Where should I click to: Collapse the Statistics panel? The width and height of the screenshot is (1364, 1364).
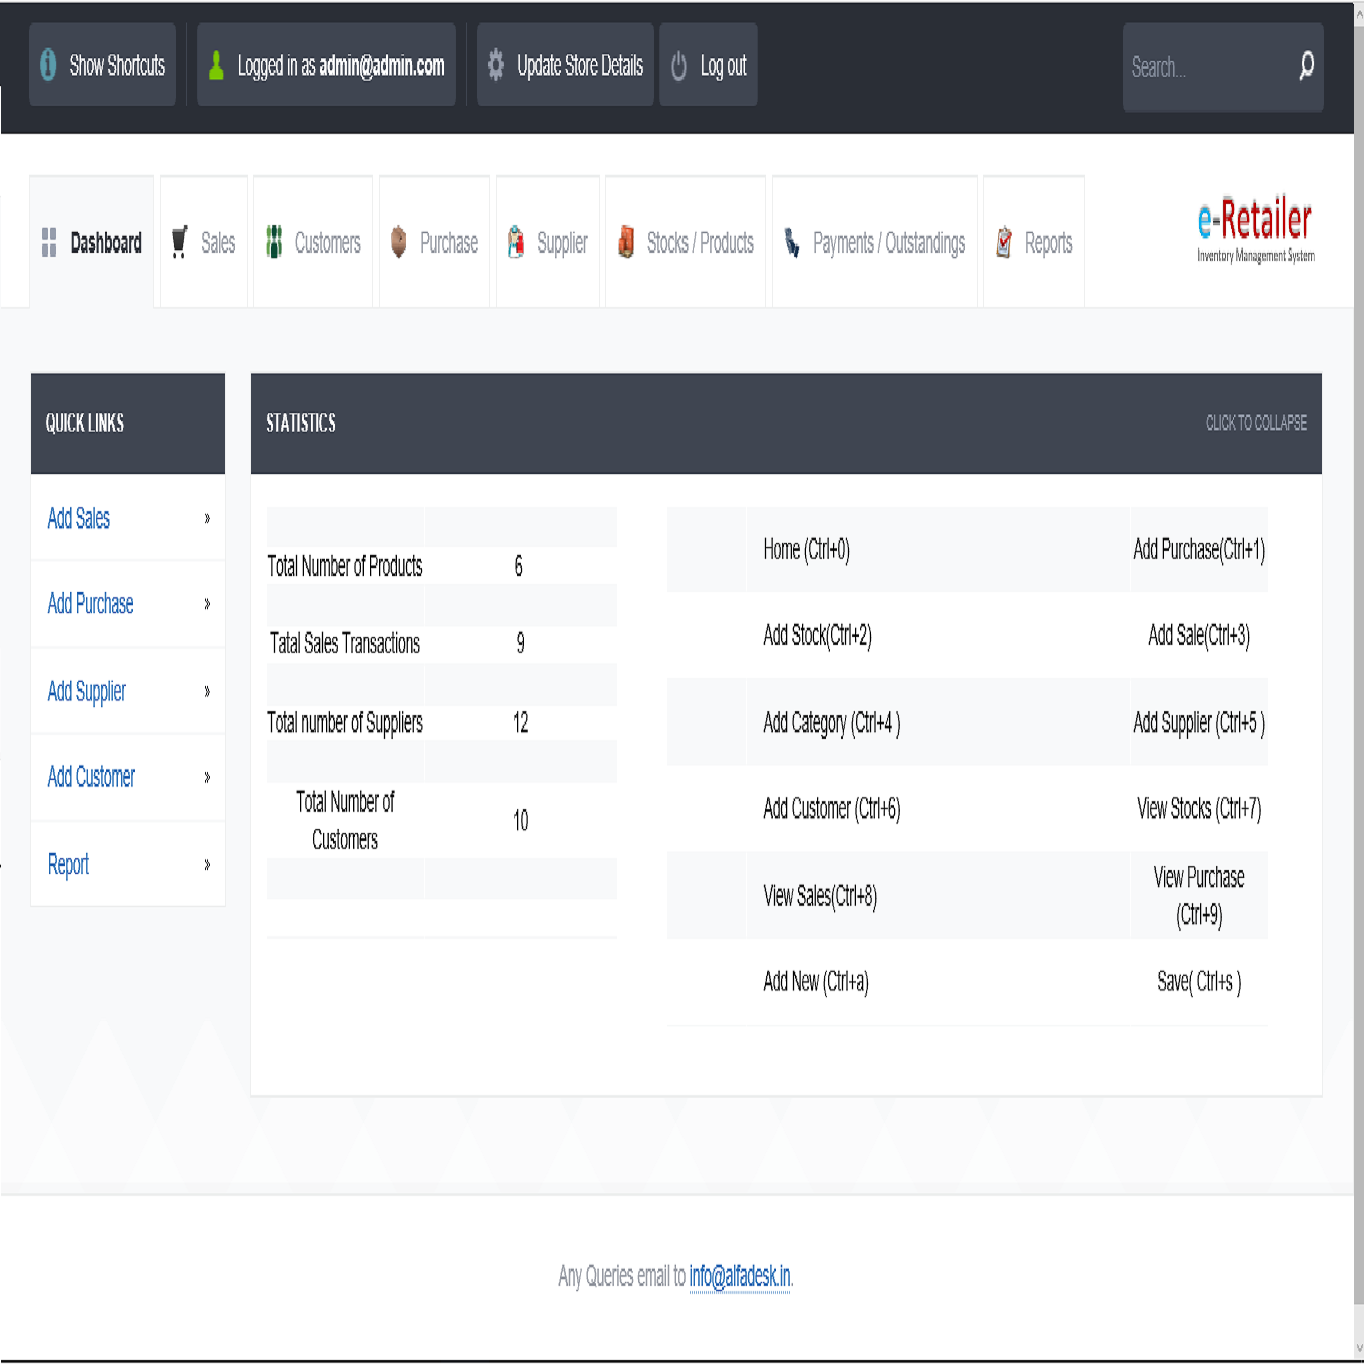point(1255,423)
